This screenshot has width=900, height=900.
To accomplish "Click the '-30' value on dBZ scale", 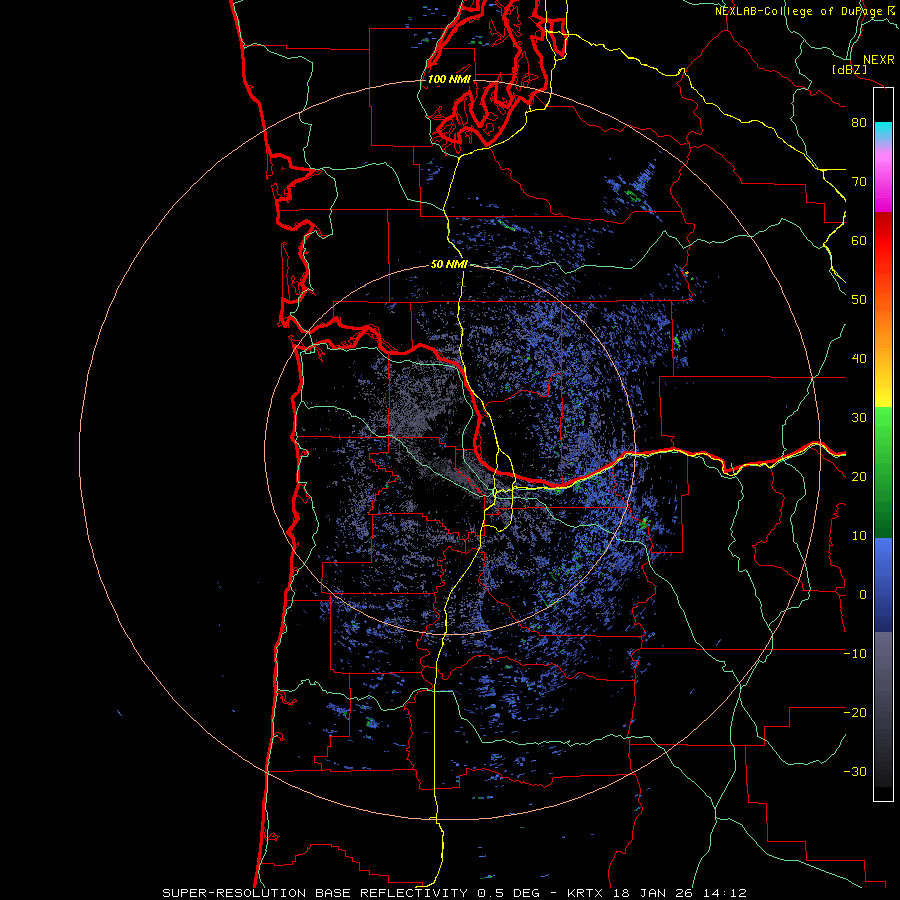I will click(855, 771).
